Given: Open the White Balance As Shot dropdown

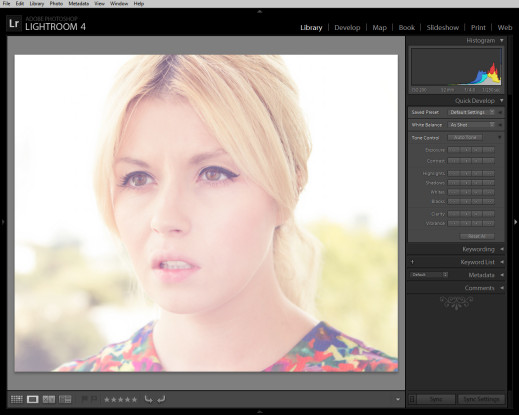Looking at the screenshot, I should tap(471, 125).
